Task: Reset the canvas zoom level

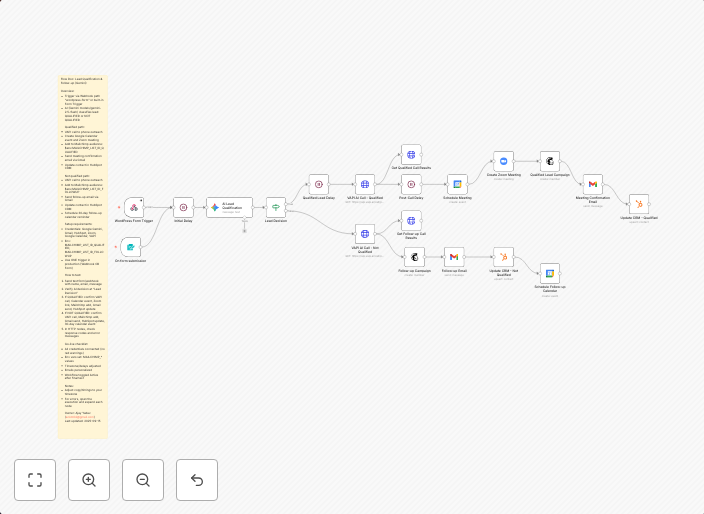Action: tap(197, 480)
